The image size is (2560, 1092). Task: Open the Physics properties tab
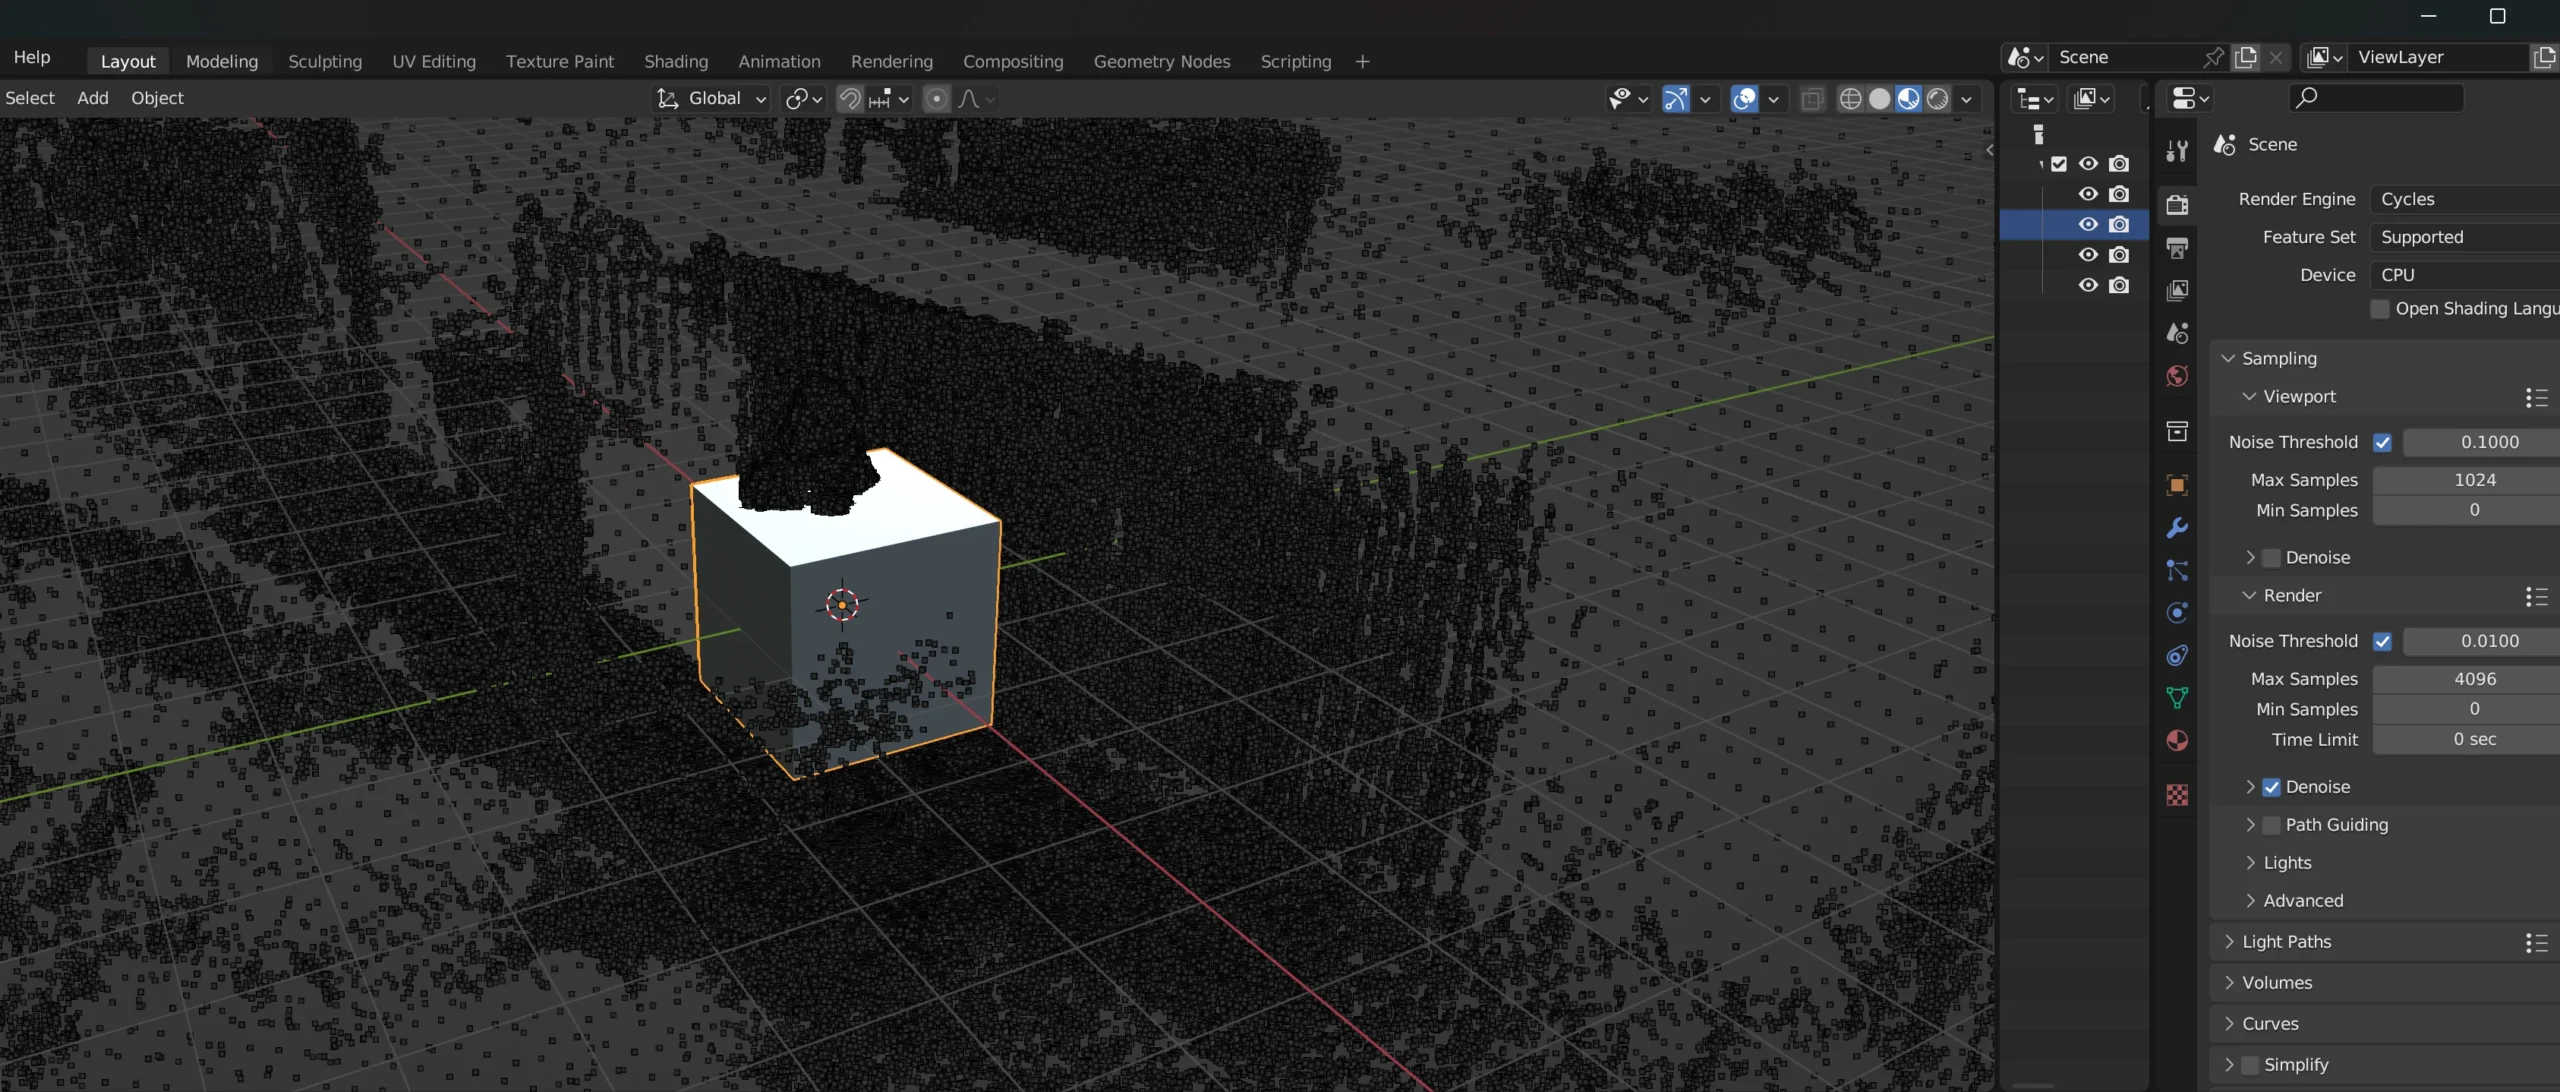[x=2177, y=613]
